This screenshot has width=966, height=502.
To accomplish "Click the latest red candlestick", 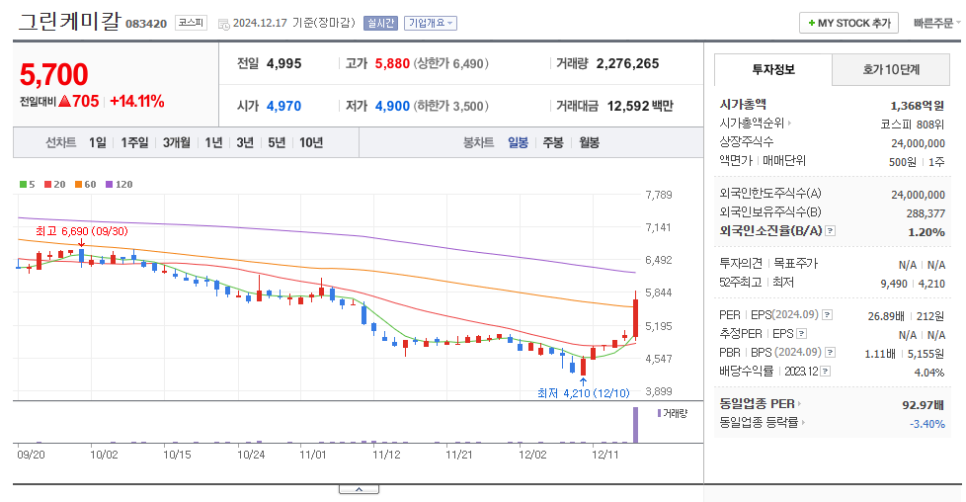I will point(635,317).
